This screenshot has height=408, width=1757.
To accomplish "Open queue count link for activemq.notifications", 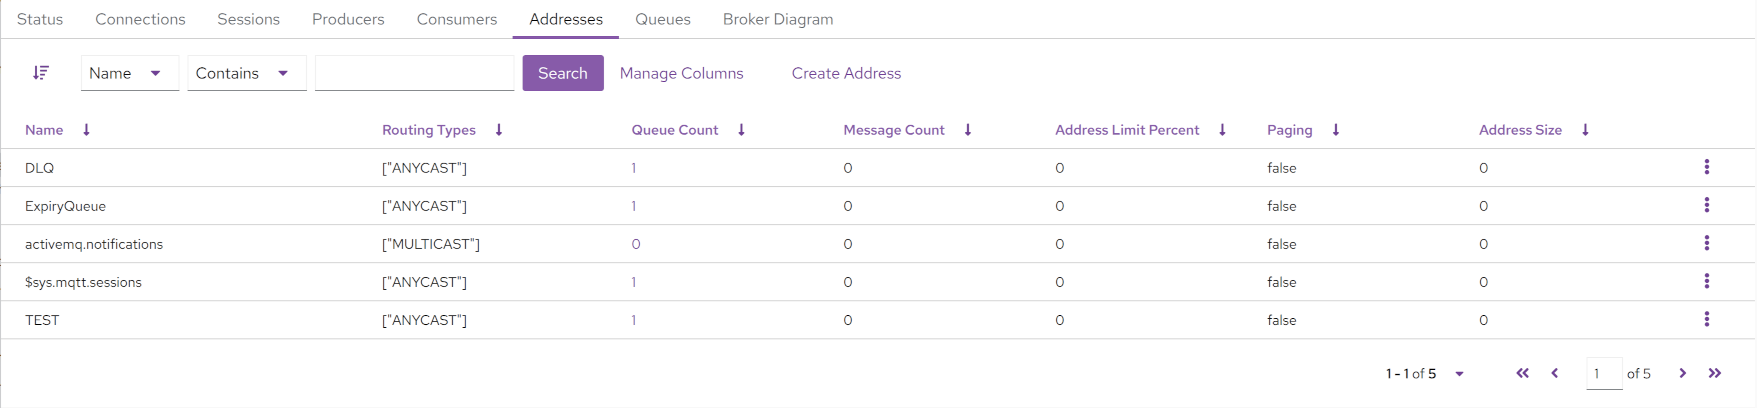I will tap(636, 244).
